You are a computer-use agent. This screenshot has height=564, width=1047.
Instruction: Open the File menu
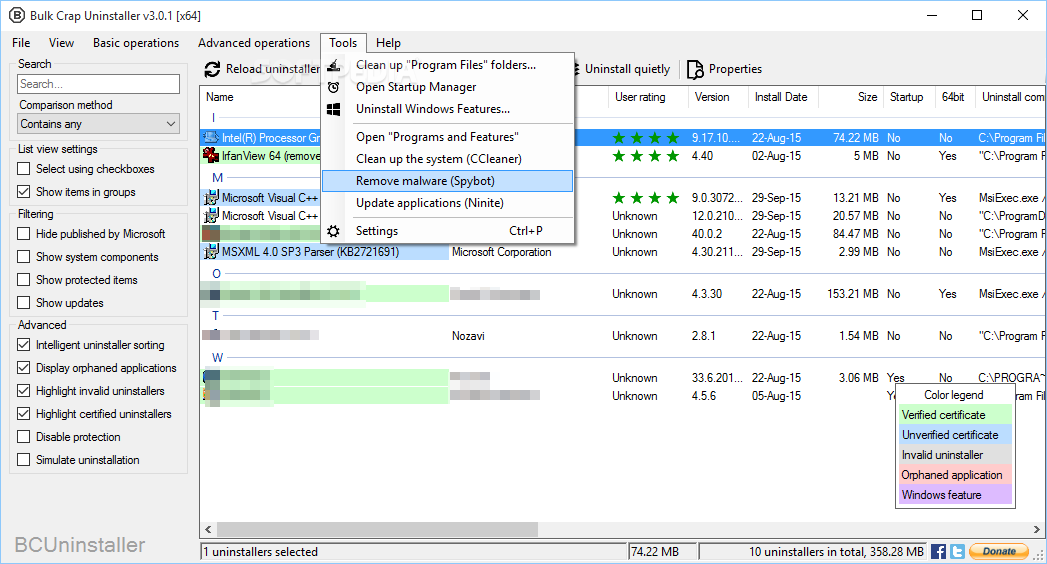pos(21,43)
